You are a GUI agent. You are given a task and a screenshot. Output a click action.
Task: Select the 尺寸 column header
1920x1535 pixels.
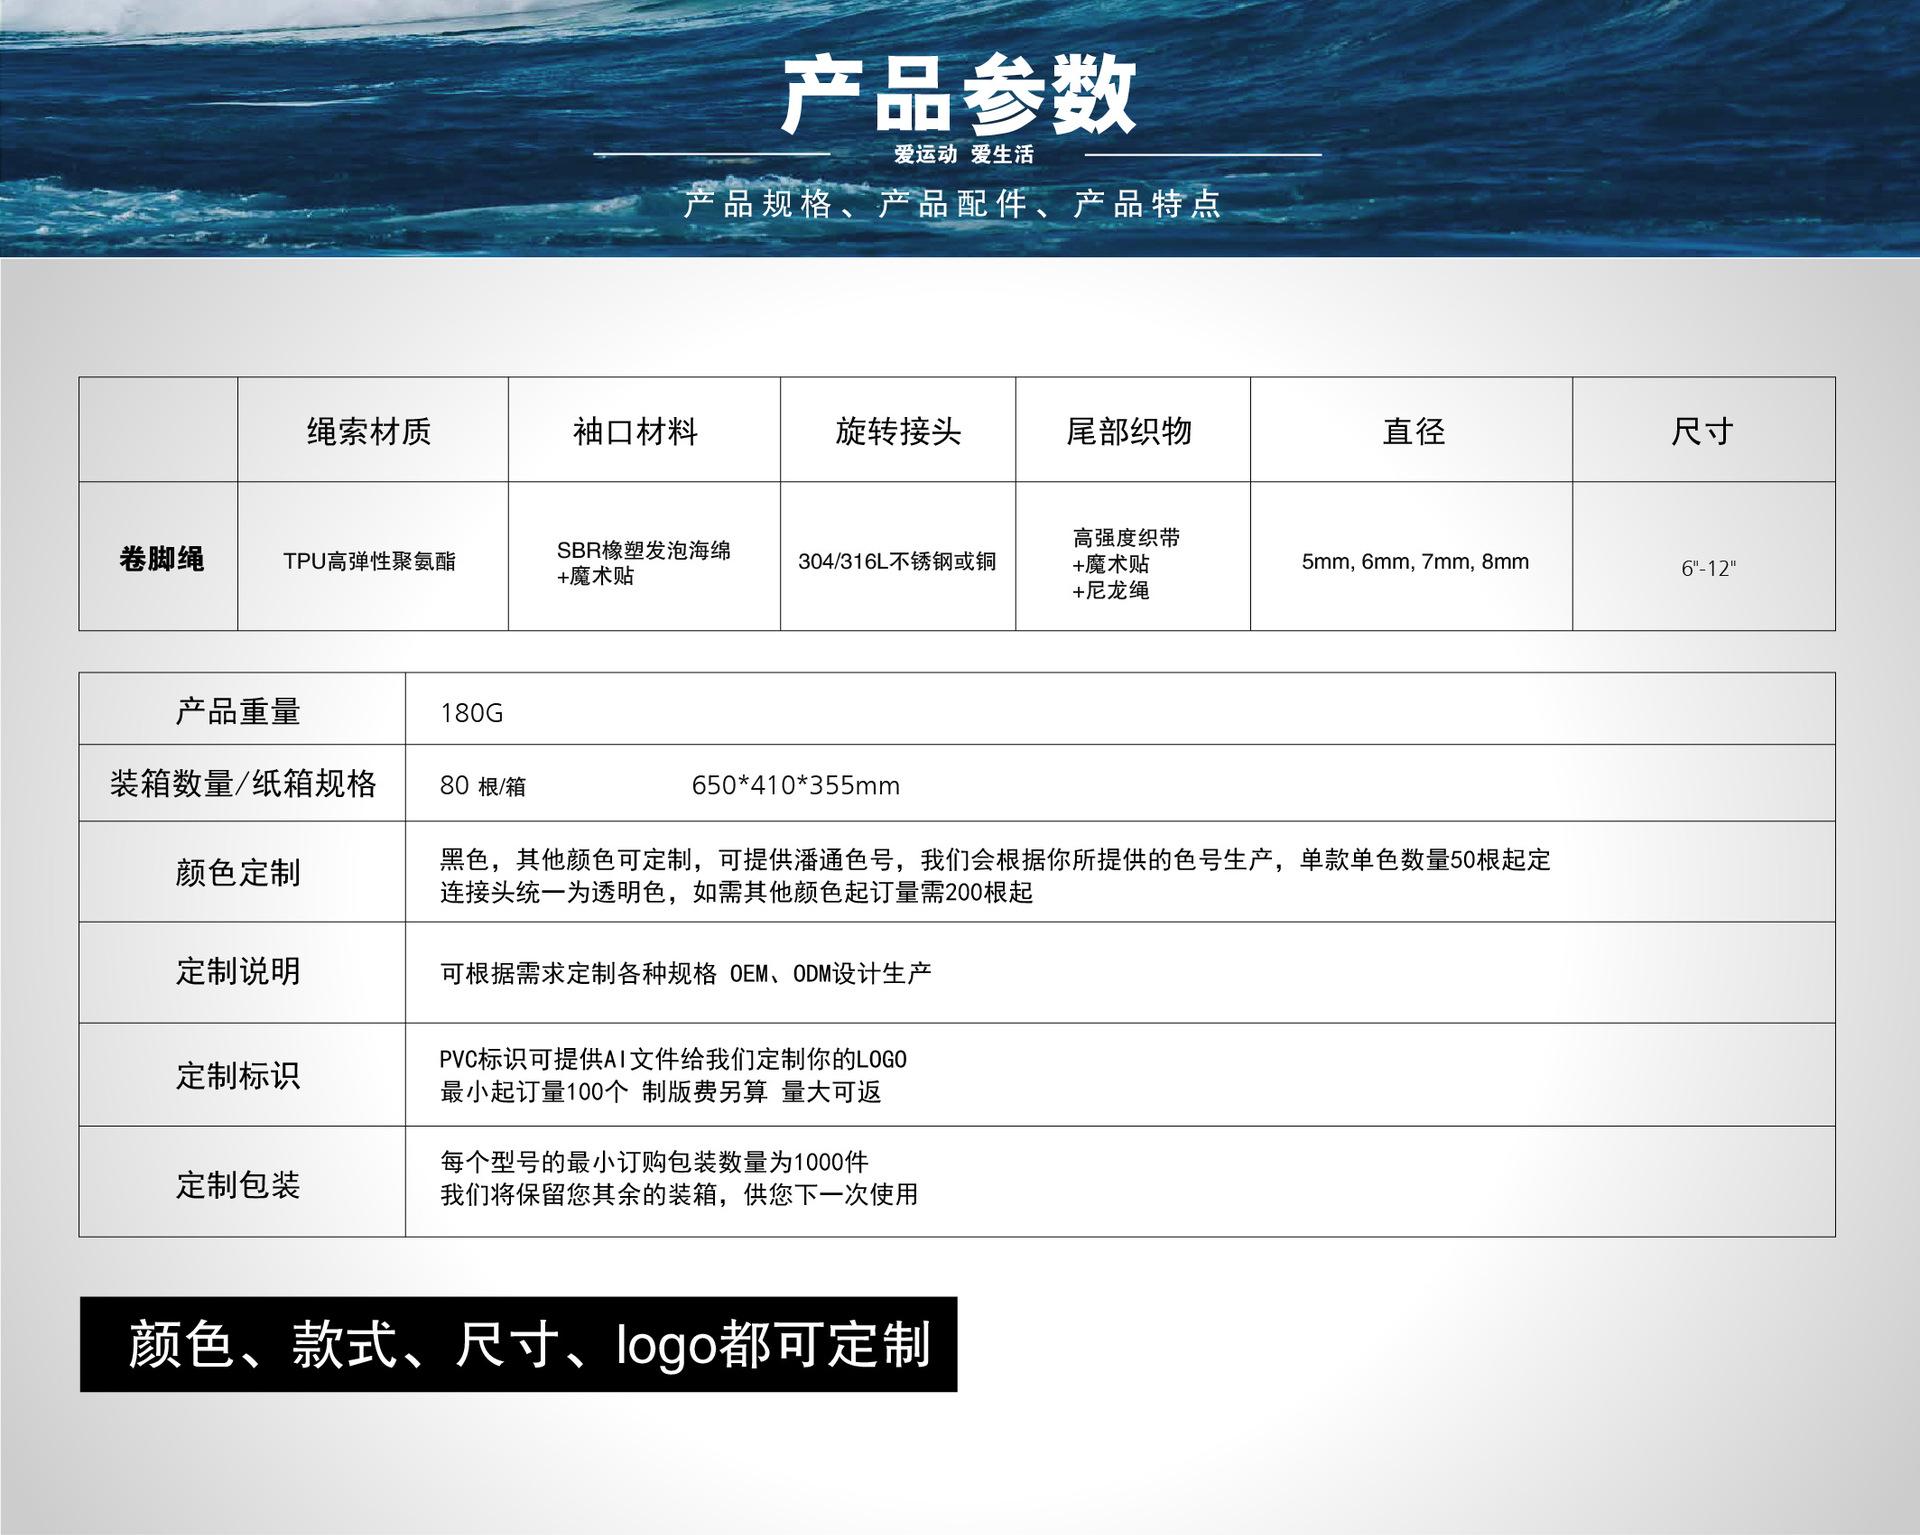pos(1701,432)
